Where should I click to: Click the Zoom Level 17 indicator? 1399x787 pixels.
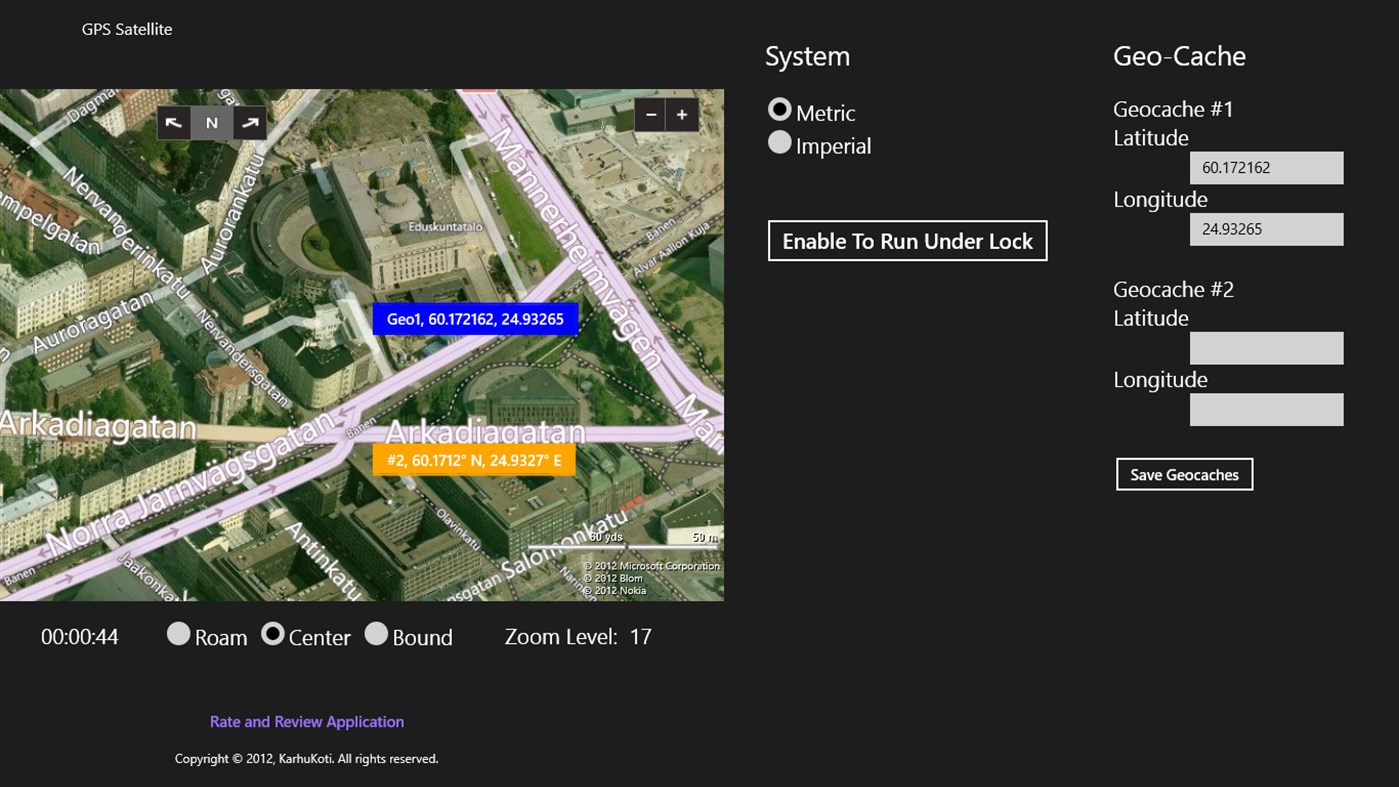click(578, 636)
